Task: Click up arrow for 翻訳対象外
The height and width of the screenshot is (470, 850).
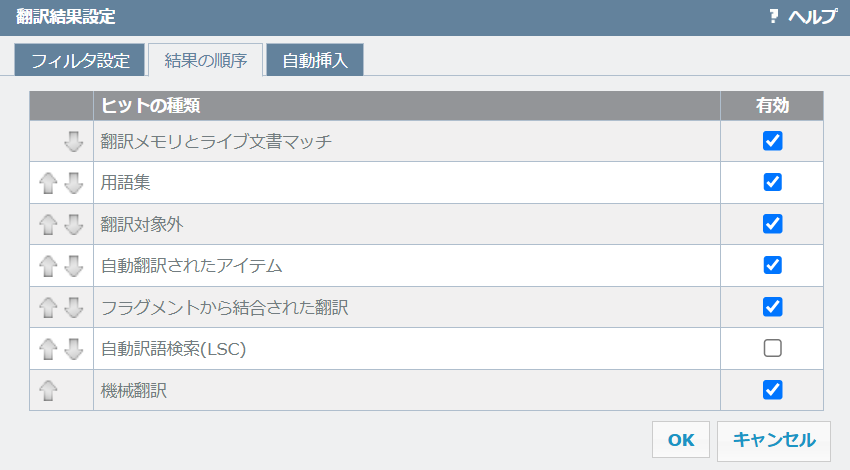Action: pos(48,224)
